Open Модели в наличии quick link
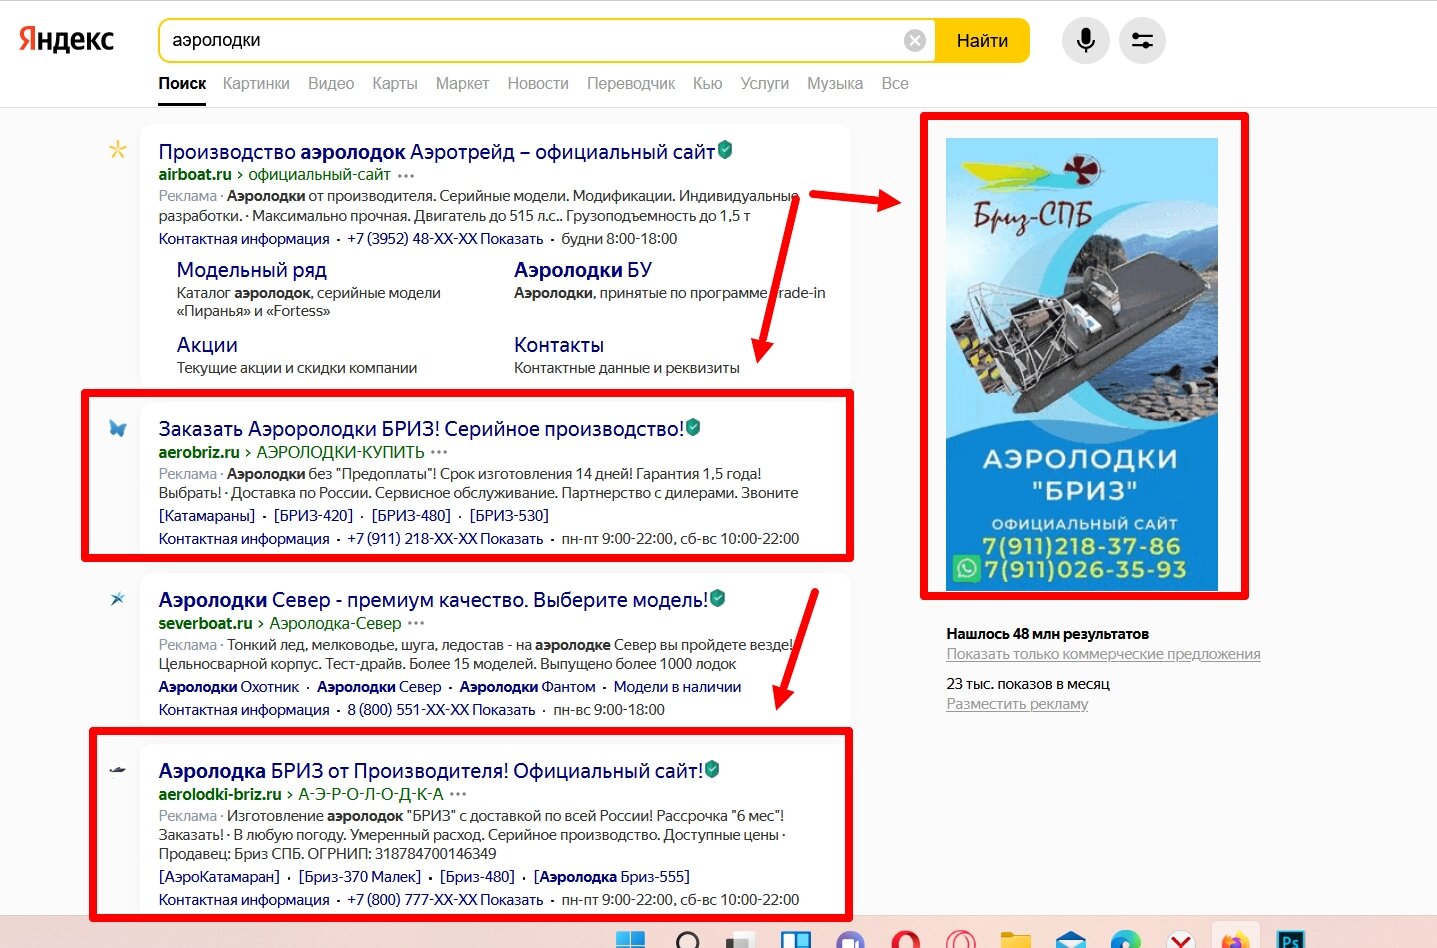Screen dimensions: 1437x948 click(x=678, y=687)
